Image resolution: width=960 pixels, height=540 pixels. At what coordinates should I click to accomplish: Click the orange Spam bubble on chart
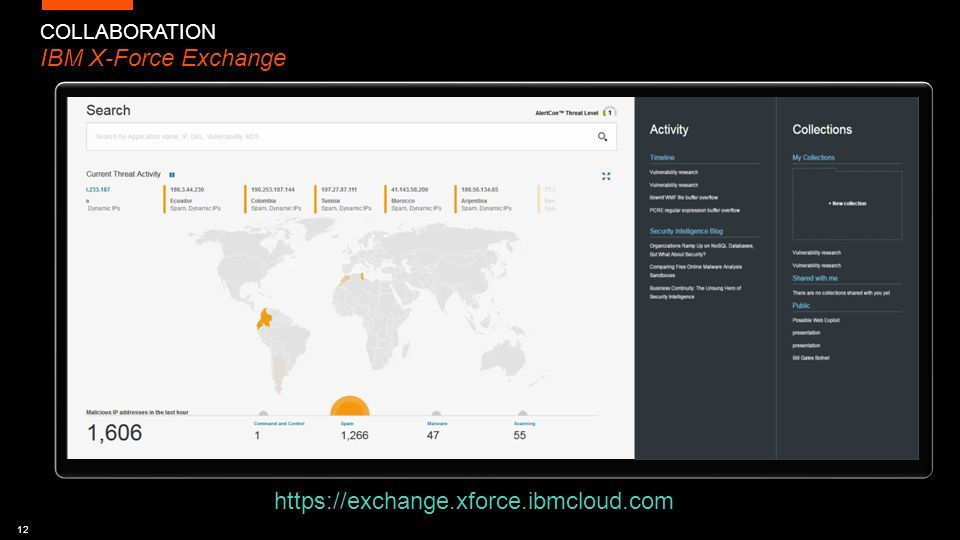click(x=350, y=406)
